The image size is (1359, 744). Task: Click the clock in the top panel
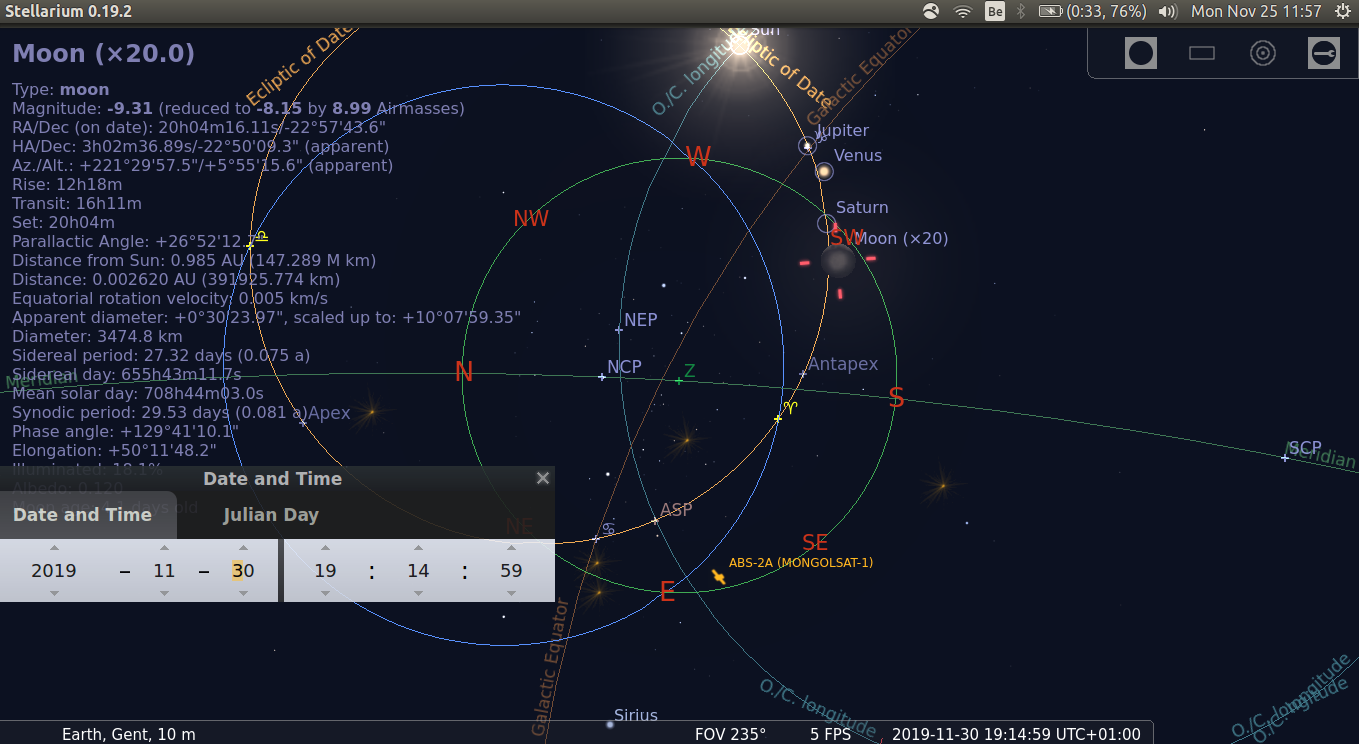click(x=1256, y=12)
